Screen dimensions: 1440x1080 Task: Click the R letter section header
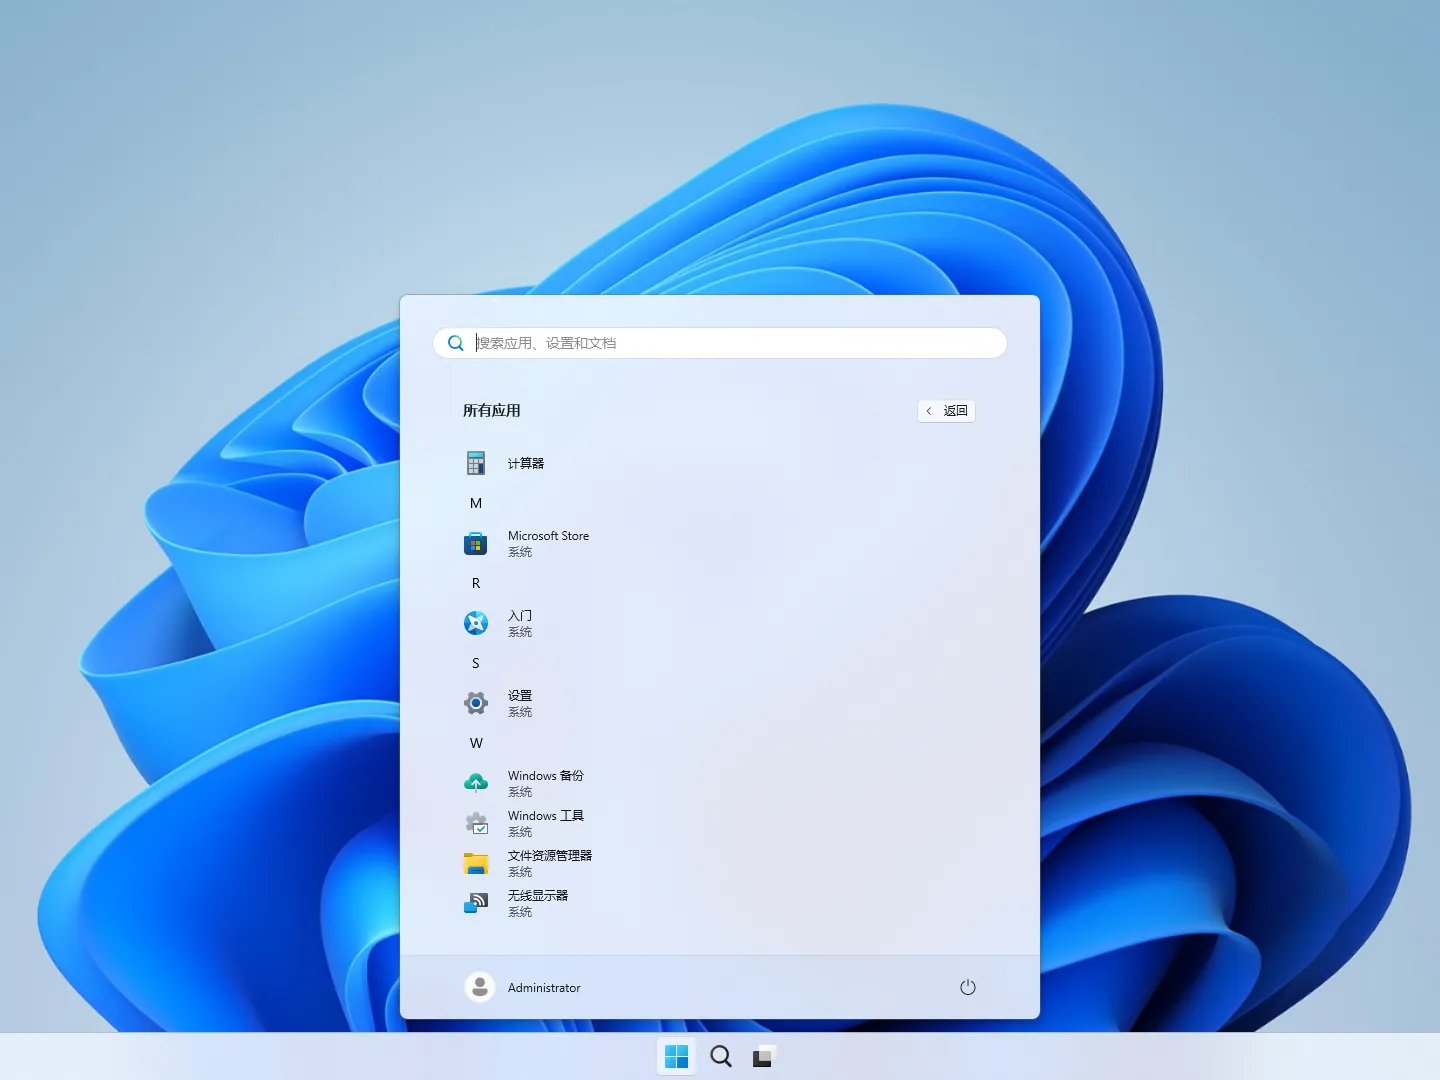(x=476, y=583)
